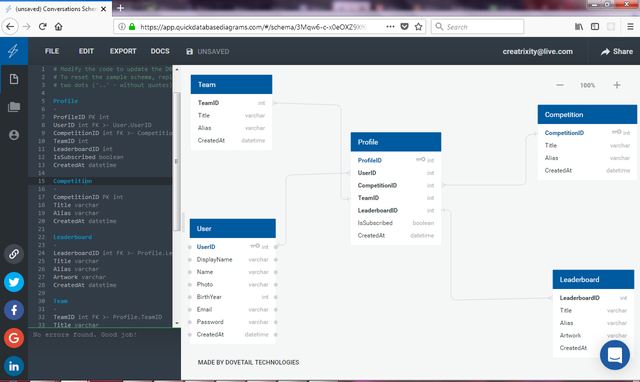
Task: Open the DOCS menu
Action: pos(160,51)
